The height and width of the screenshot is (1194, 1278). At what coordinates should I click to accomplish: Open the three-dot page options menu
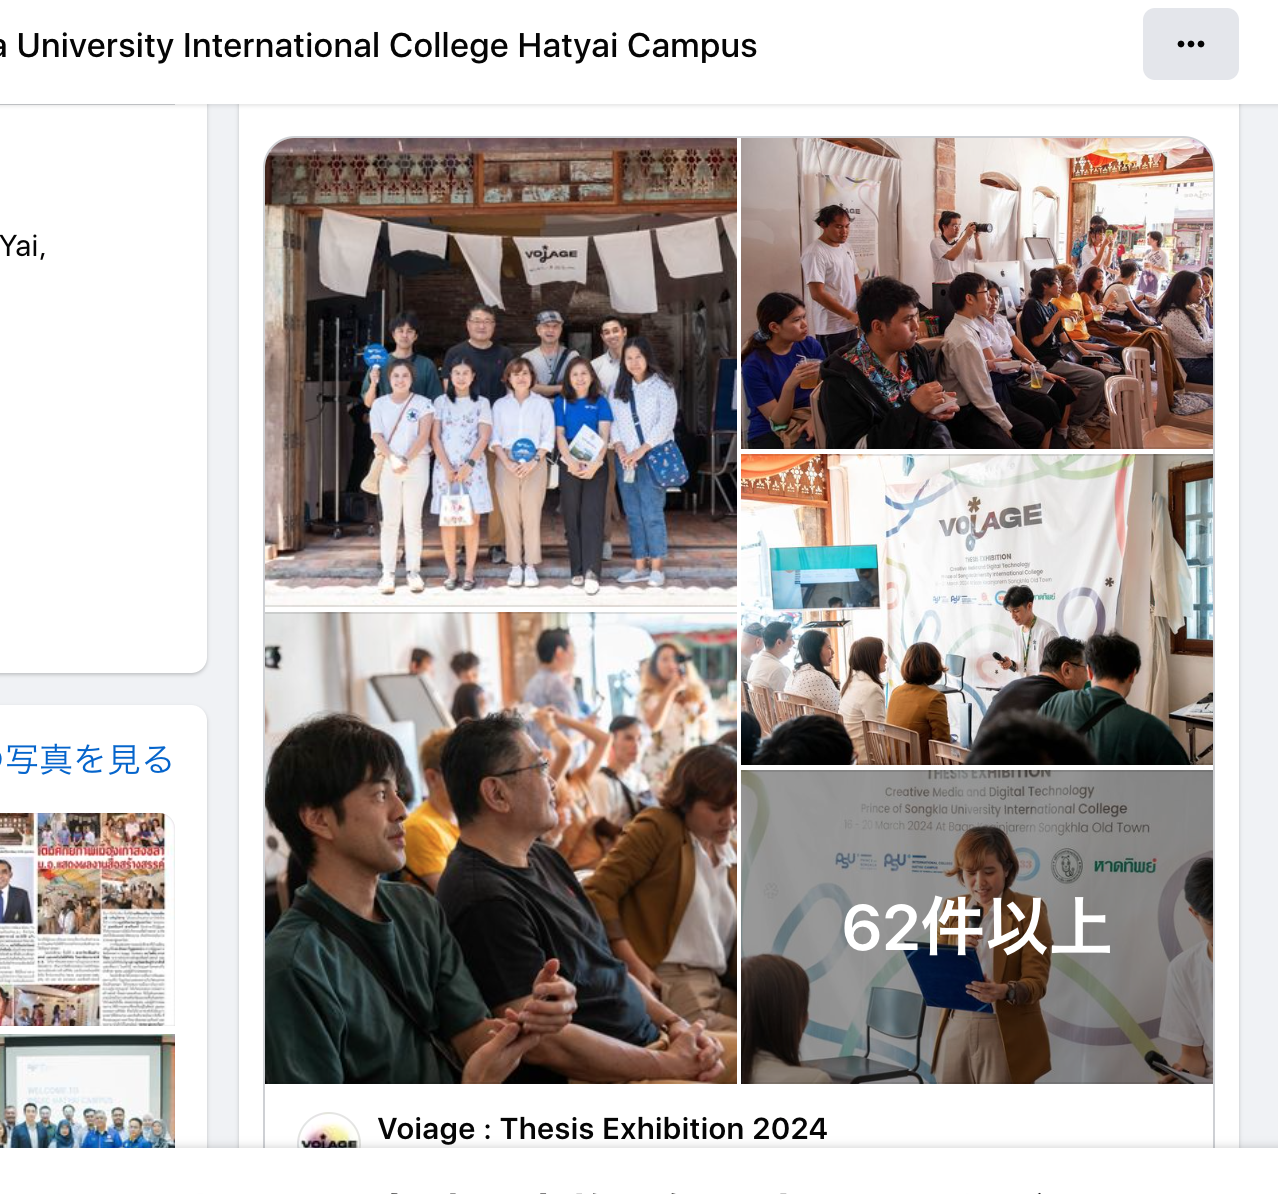[x=1190, y=44]
